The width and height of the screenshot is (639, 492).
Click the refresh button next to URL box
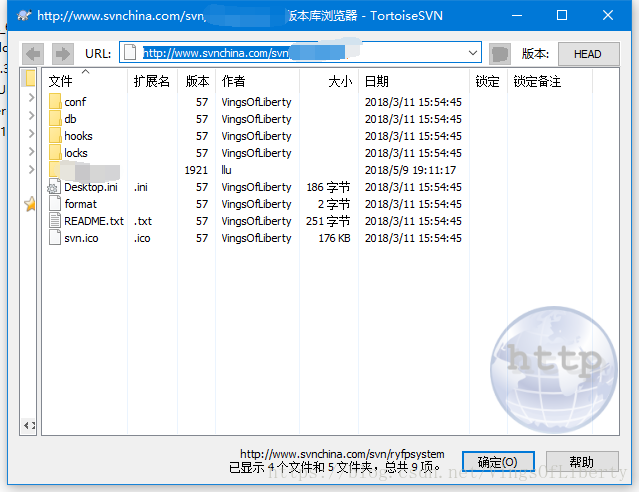tap(500, 54)
